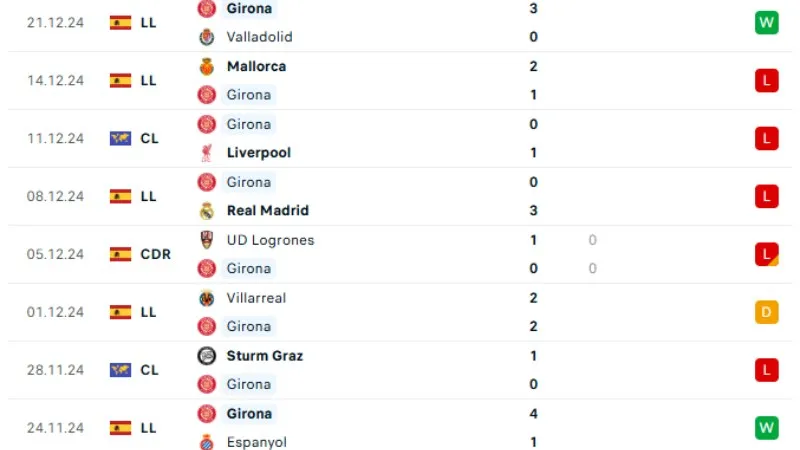Click the green W badge for Girona–Valladolid
800x450 pixels.
click(766, 23)
